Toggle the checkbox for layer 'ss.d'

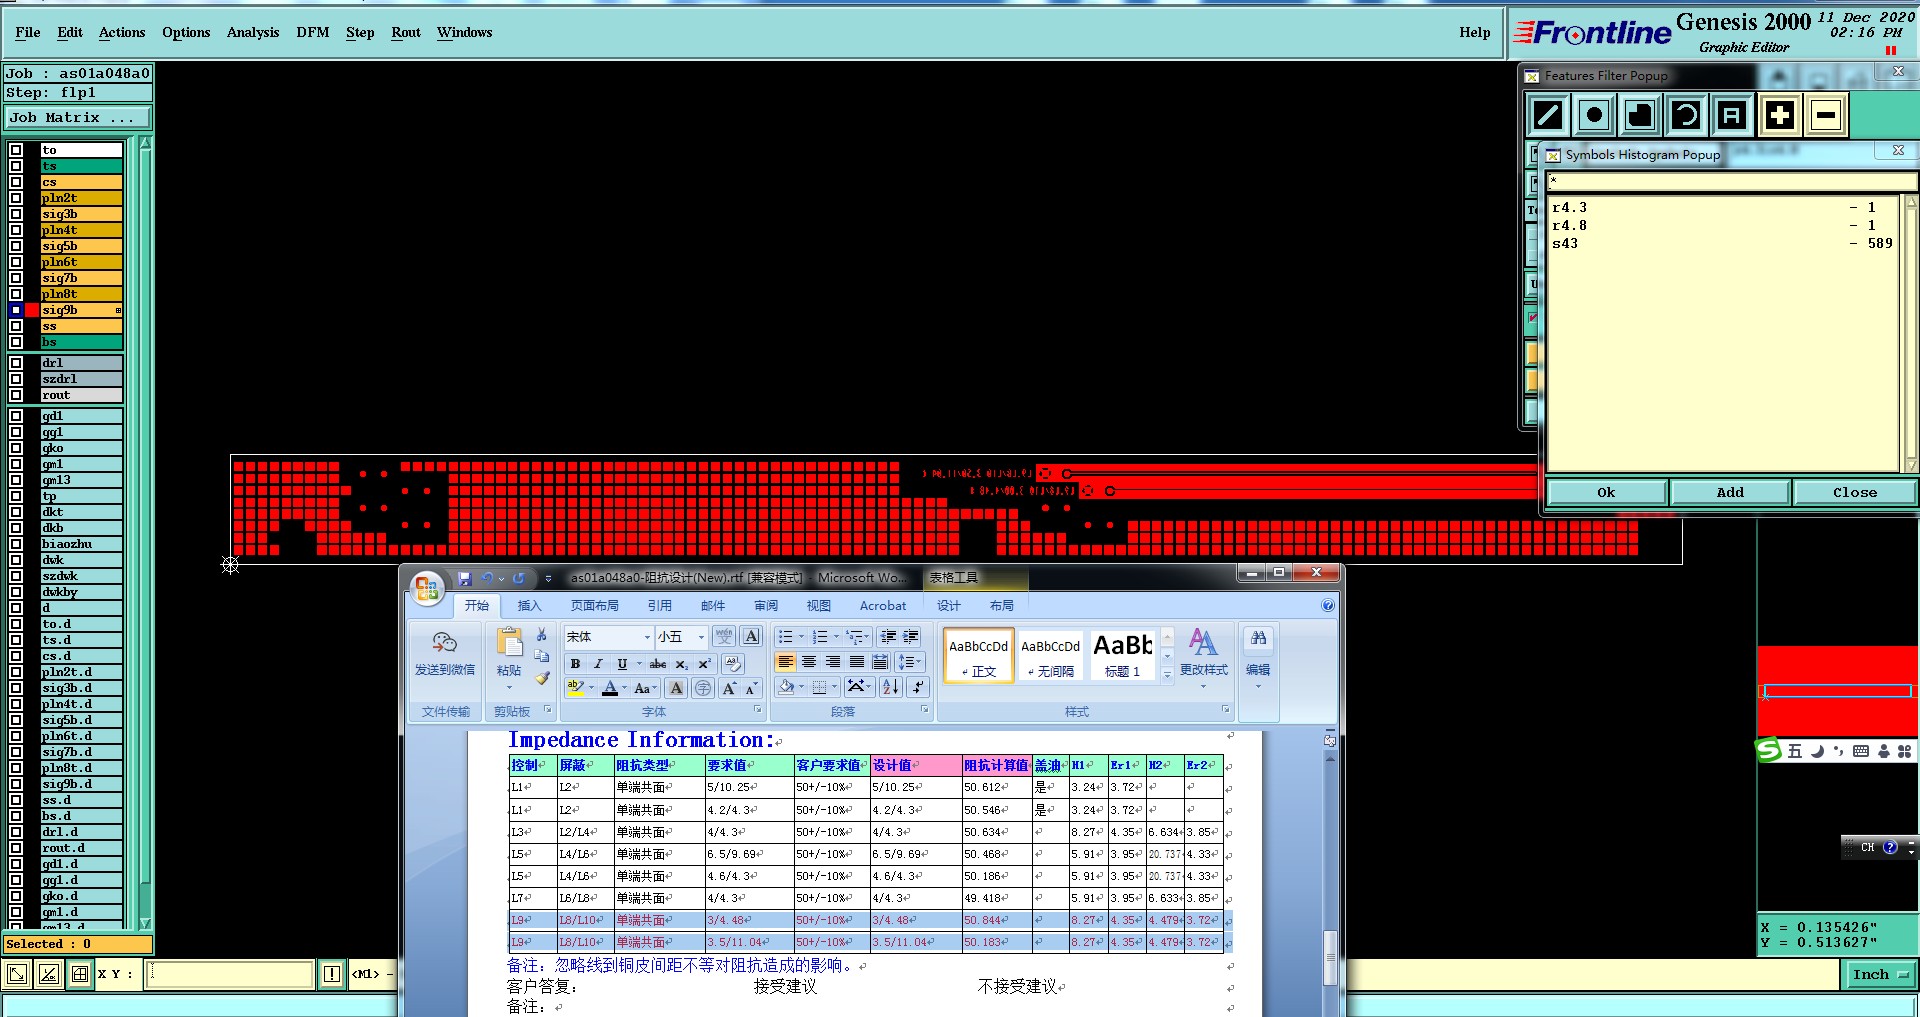[x=16, y=800]
